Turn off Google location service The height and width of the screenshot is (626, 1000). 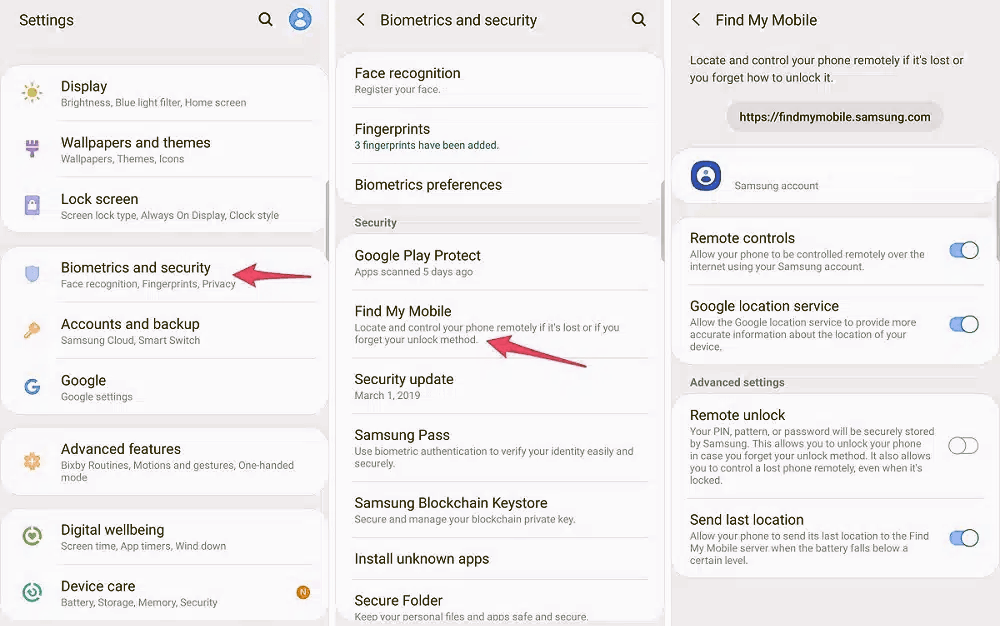963,324
